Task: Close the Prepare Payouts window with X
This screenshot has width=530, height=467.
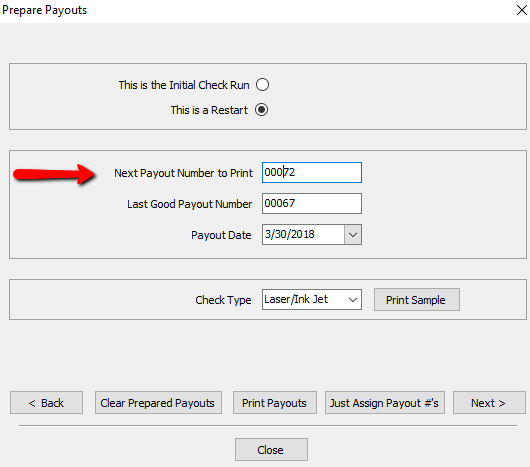Action: (x=522, y=10)
